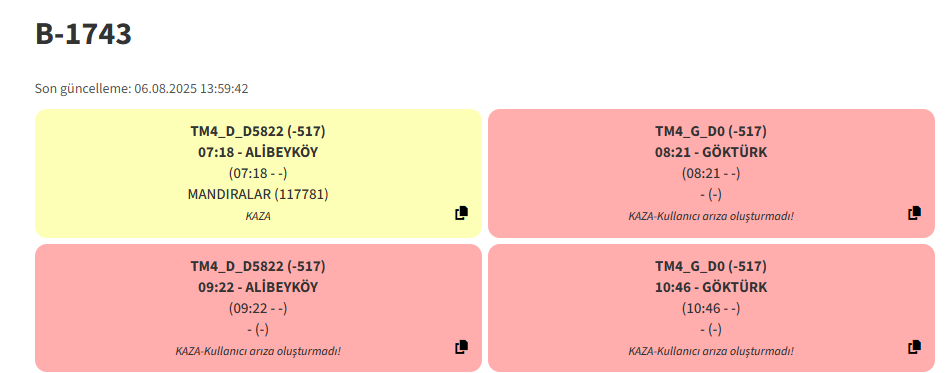Click the (08:21 - -) time range

[x=711, y=173]
